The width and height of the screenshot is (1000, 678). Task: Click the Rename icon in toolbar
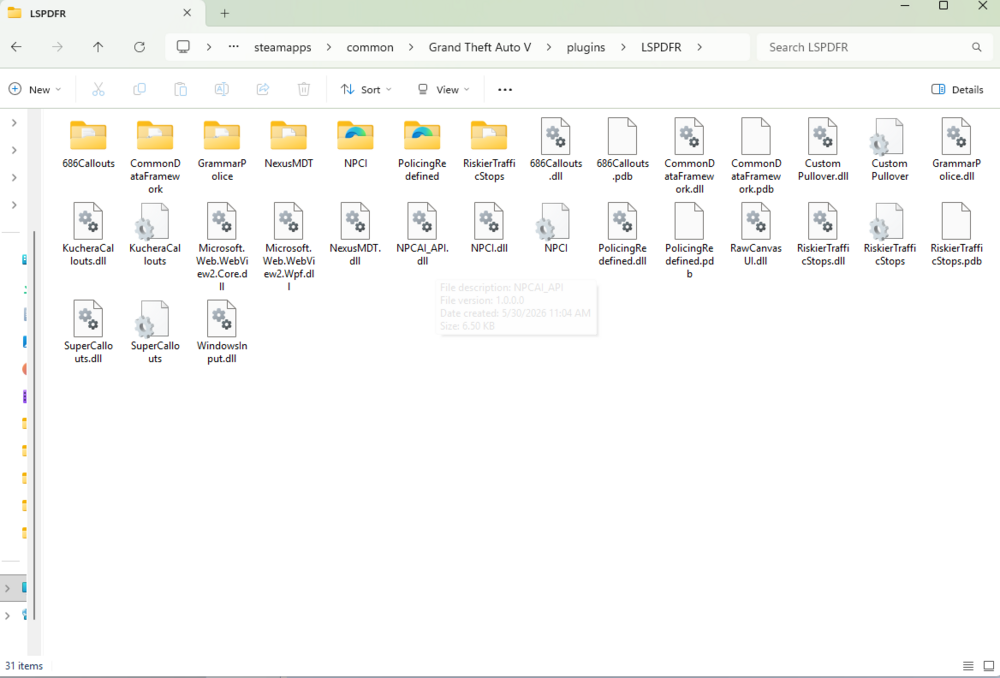tap(221, 89)
